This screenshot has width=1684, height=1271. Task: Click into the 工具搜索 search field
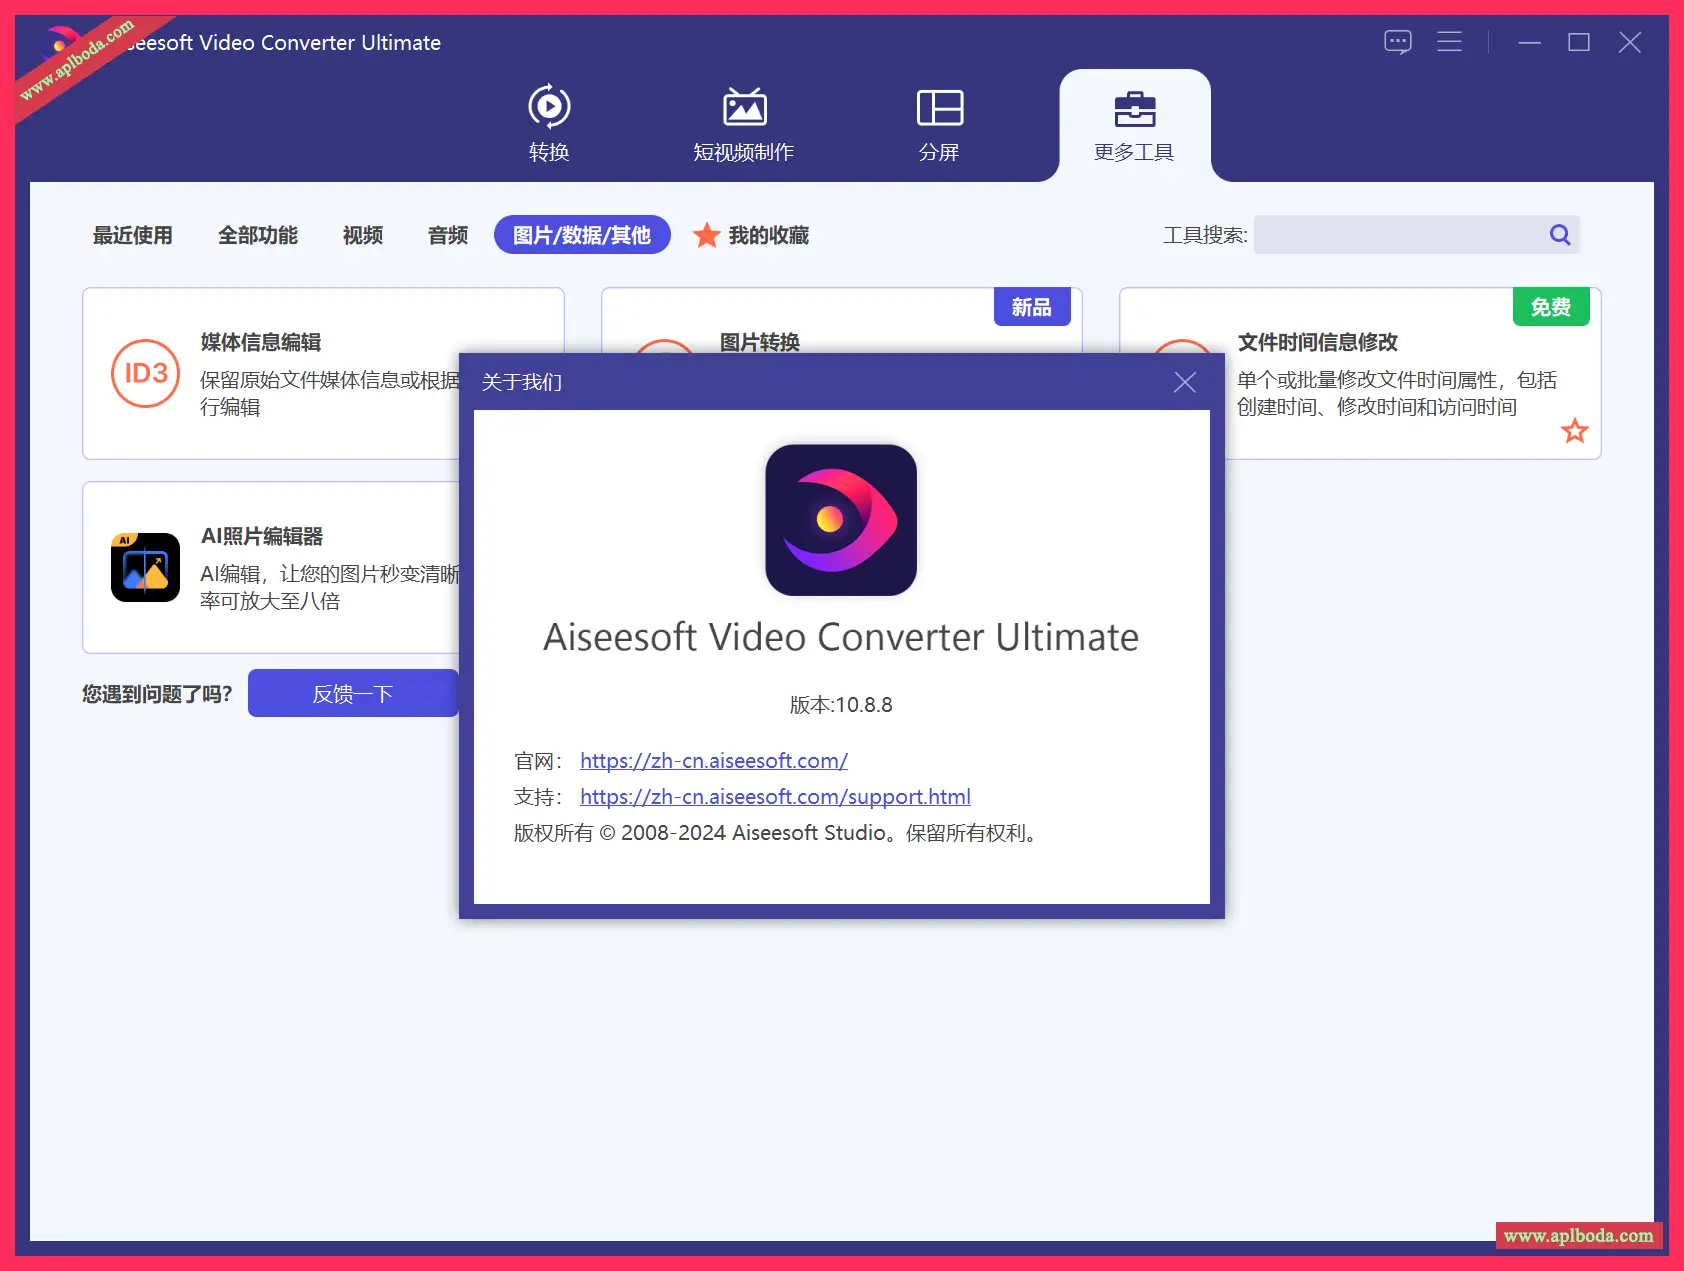(x=1398, y=235)
